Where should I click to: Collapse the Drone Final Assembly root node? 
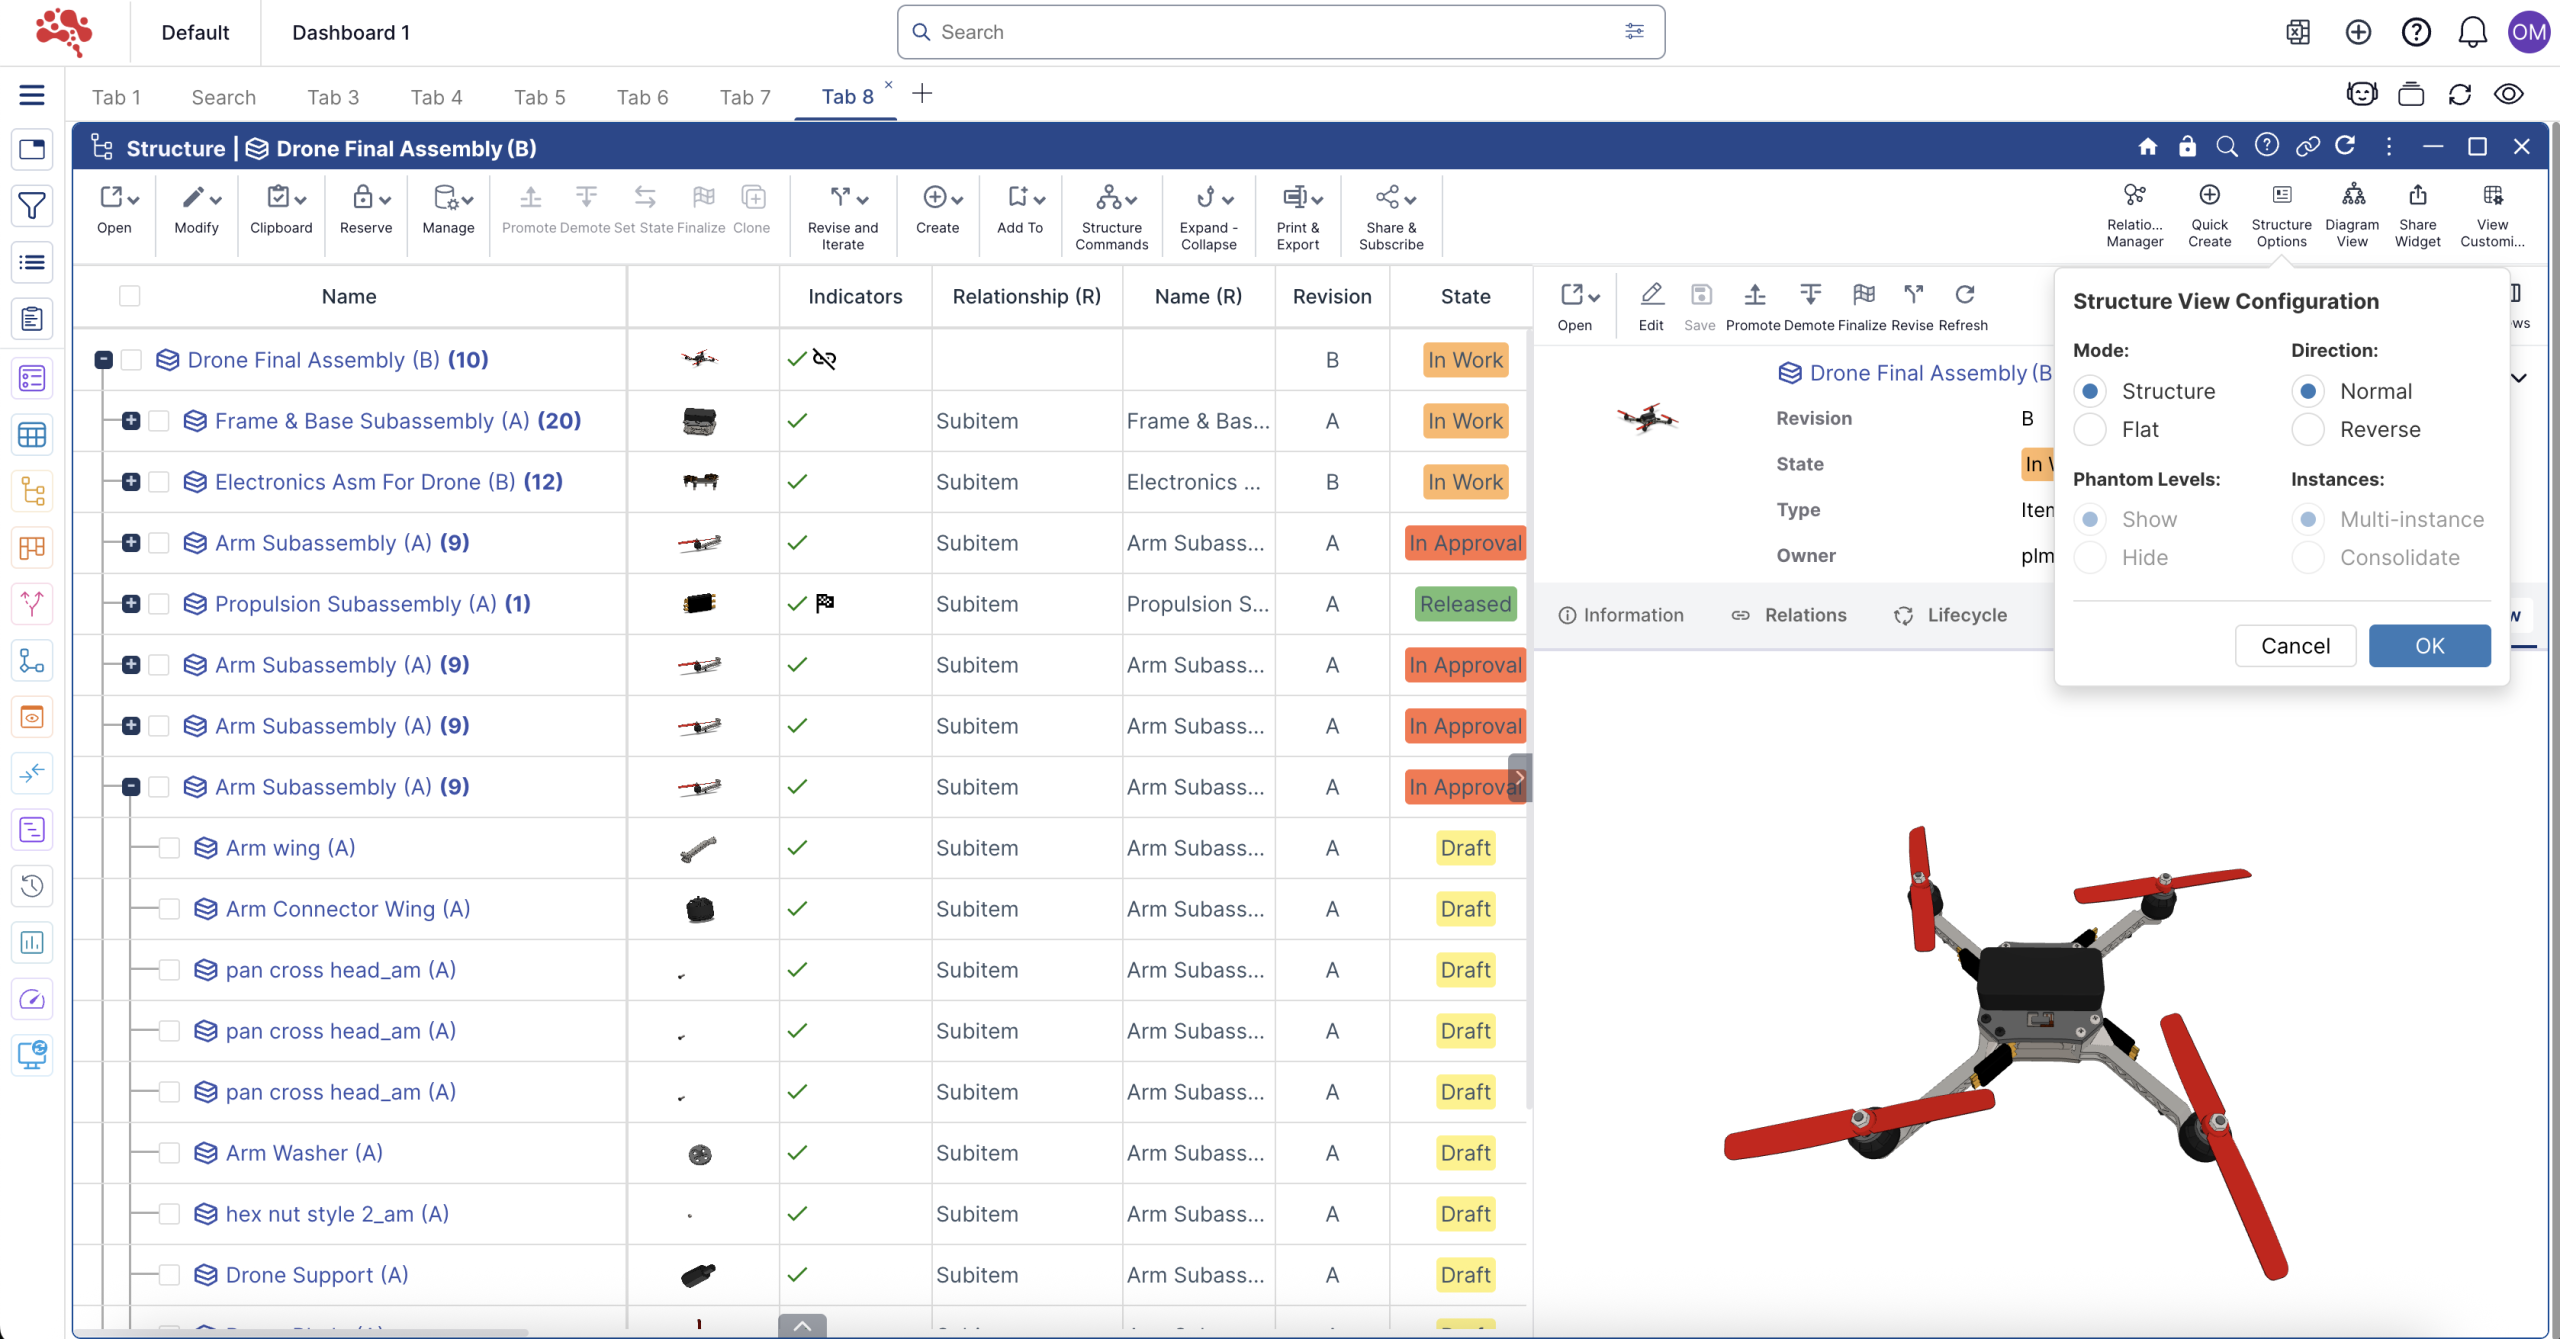(103, 360)
